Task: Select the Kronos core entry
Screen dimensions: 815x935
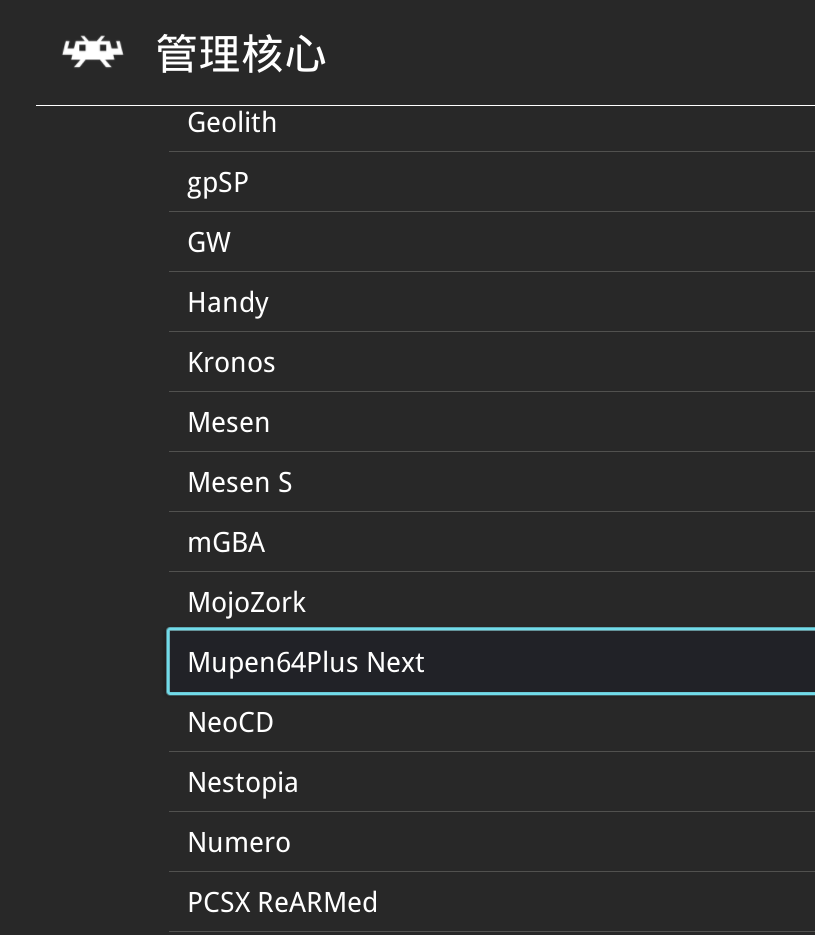Action: pos(231,363)
